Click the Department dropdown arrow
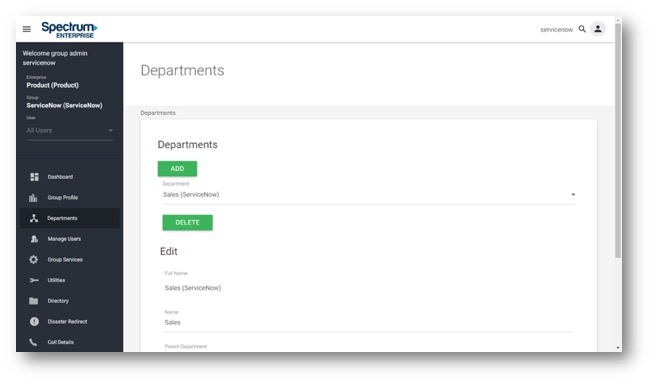 point(573,194)
